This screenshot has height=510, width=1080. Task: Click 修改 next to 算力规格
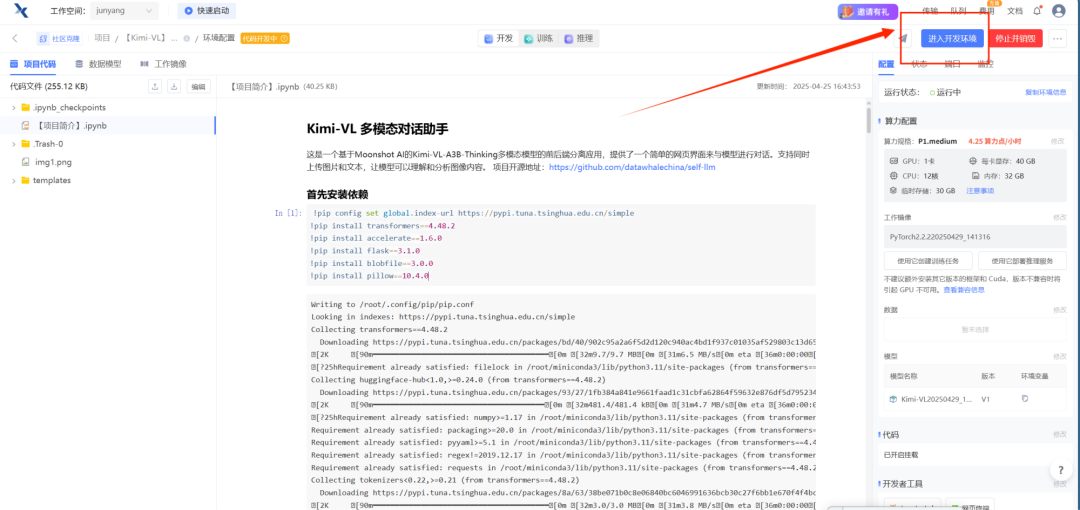click(x=1059, y=141)
